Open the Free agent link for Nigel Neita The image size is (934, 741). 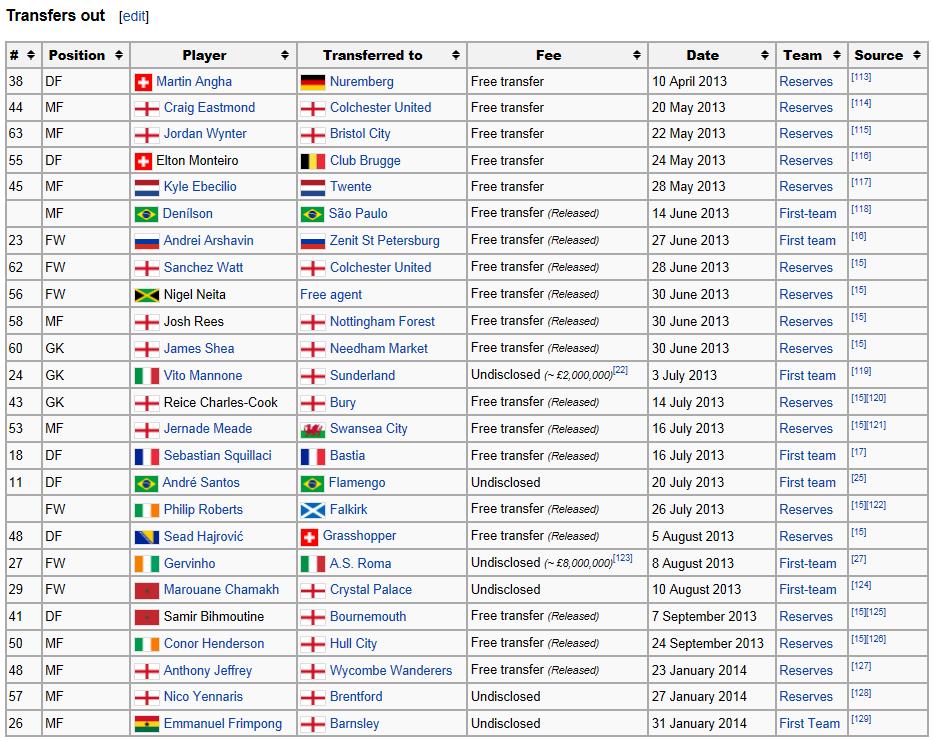click(331, 295)
